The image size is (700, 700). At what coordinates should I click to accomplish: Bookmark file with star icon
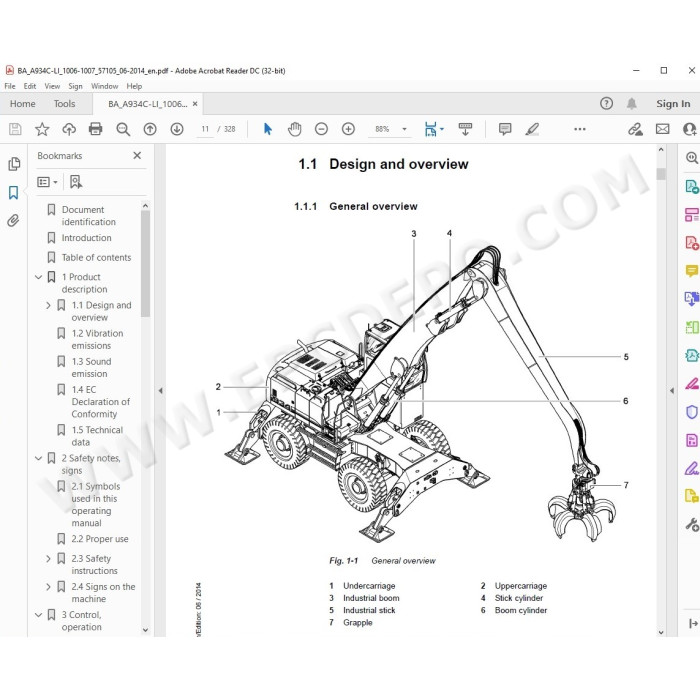tap(42, 129)
